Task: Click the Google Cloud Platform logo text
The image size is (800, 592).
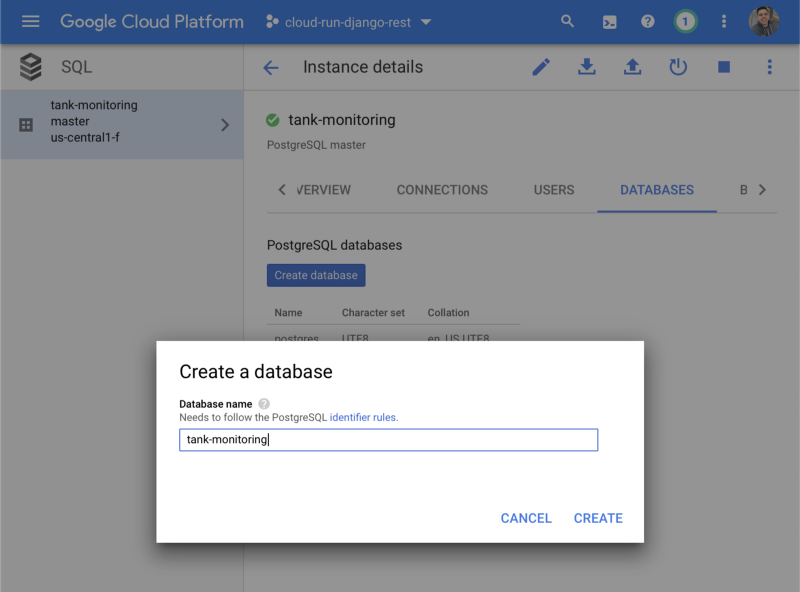Action: [x=152, y=22]
